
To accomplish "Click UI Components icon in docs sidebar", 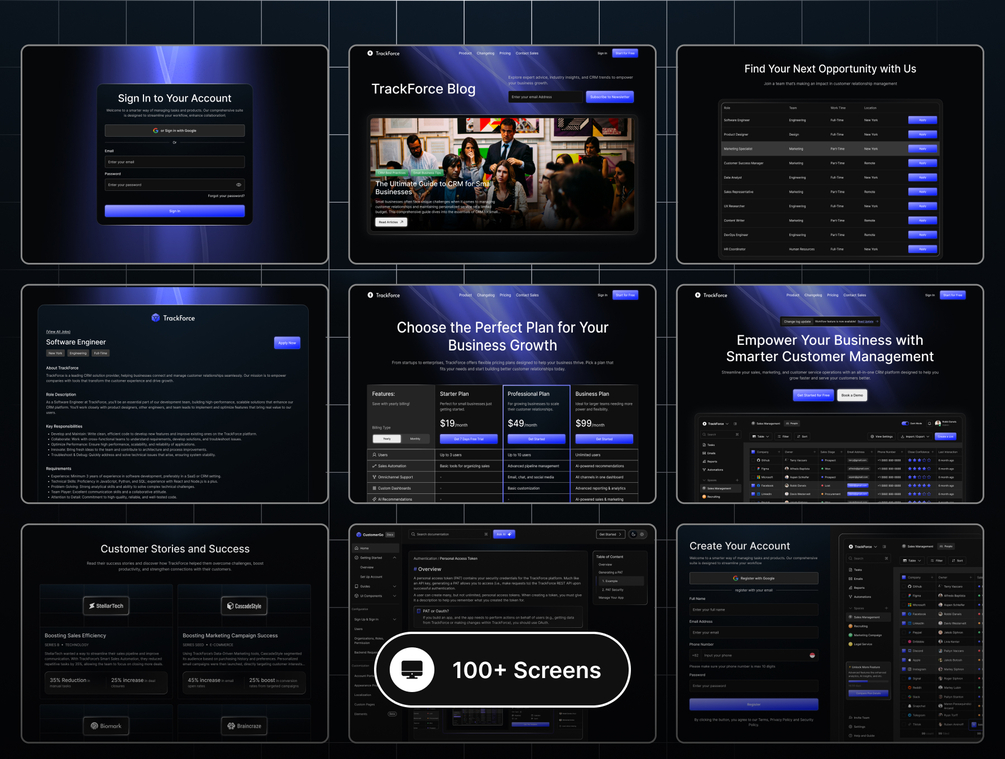I will (x=356, y=596).
